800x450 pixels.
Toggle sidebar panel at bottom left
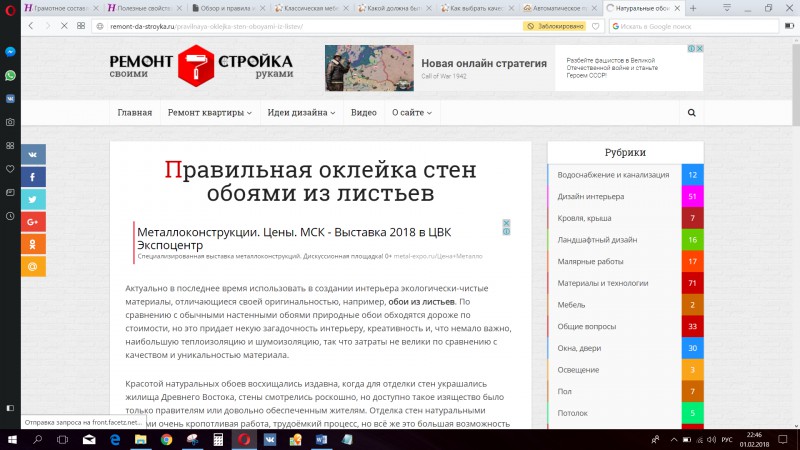pyautogui.click(x=10, y=408)
